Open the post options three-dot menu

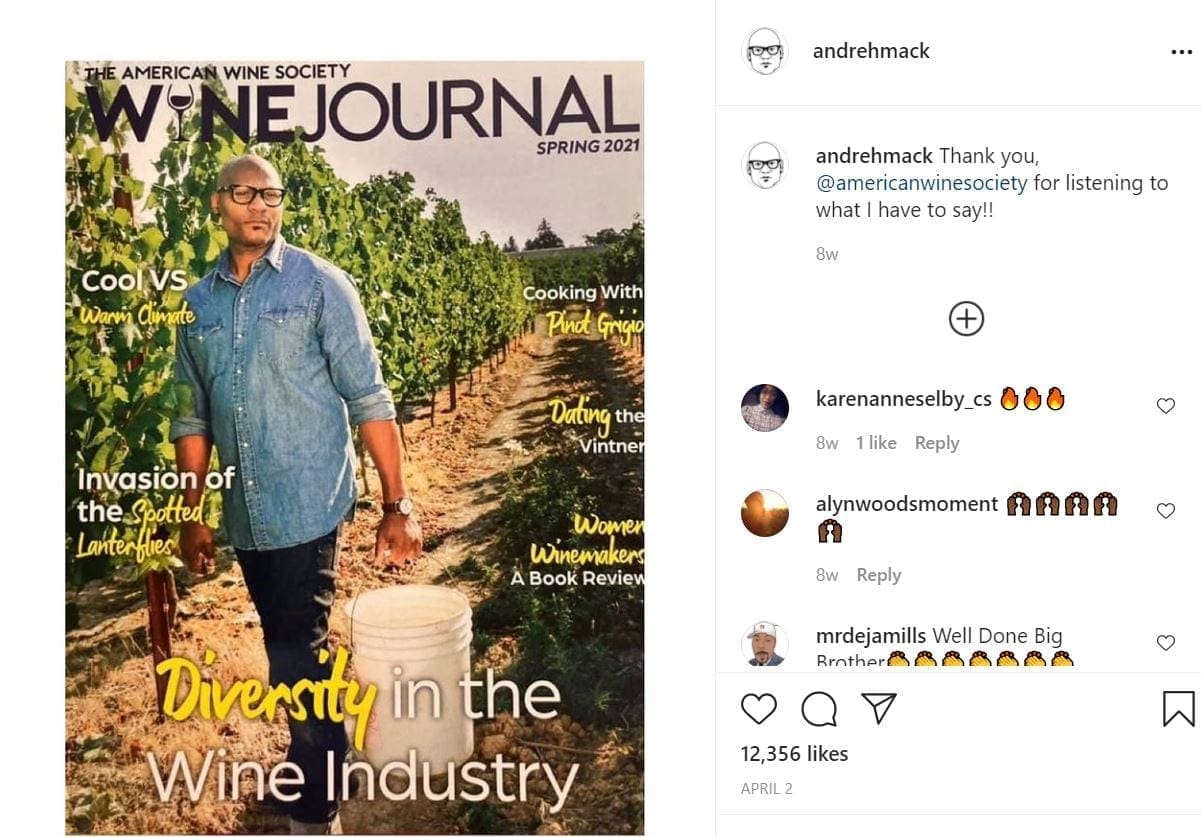pyautogui.click(x=1180, y=50)
